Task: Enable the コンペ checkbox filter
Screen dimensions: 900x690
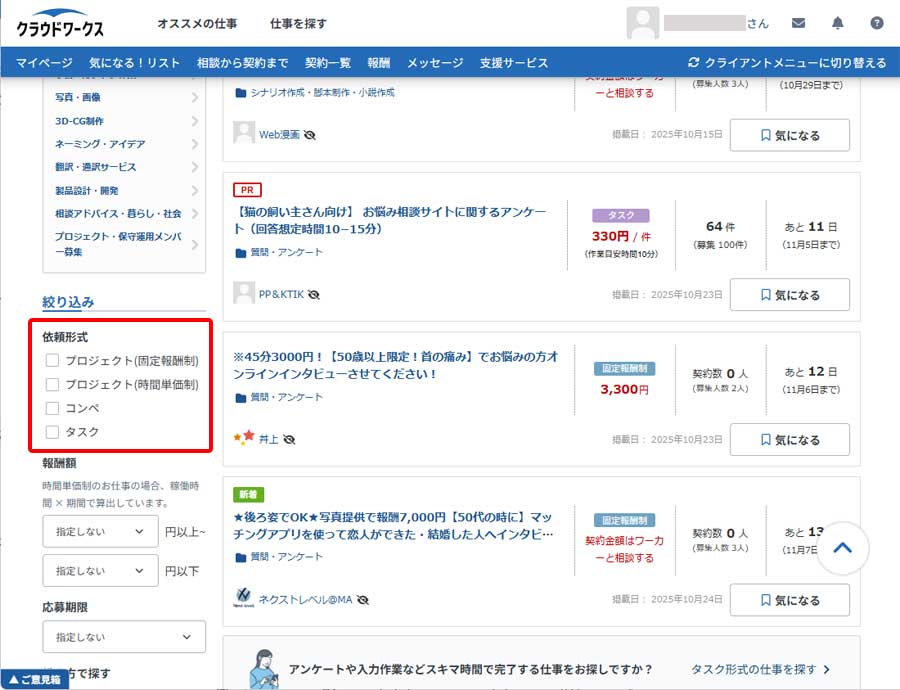Action: (x=53, y=408)
